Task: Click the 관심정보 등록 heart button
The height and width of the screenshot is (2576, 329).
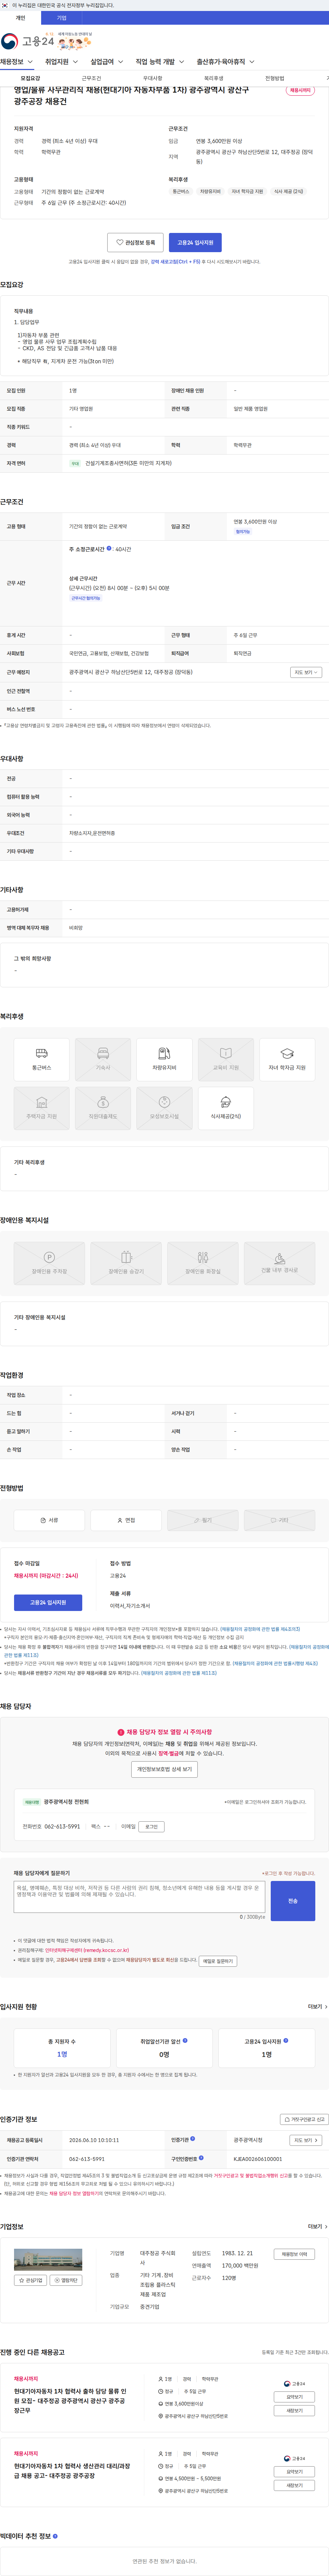Action: [x=135, y=242]
